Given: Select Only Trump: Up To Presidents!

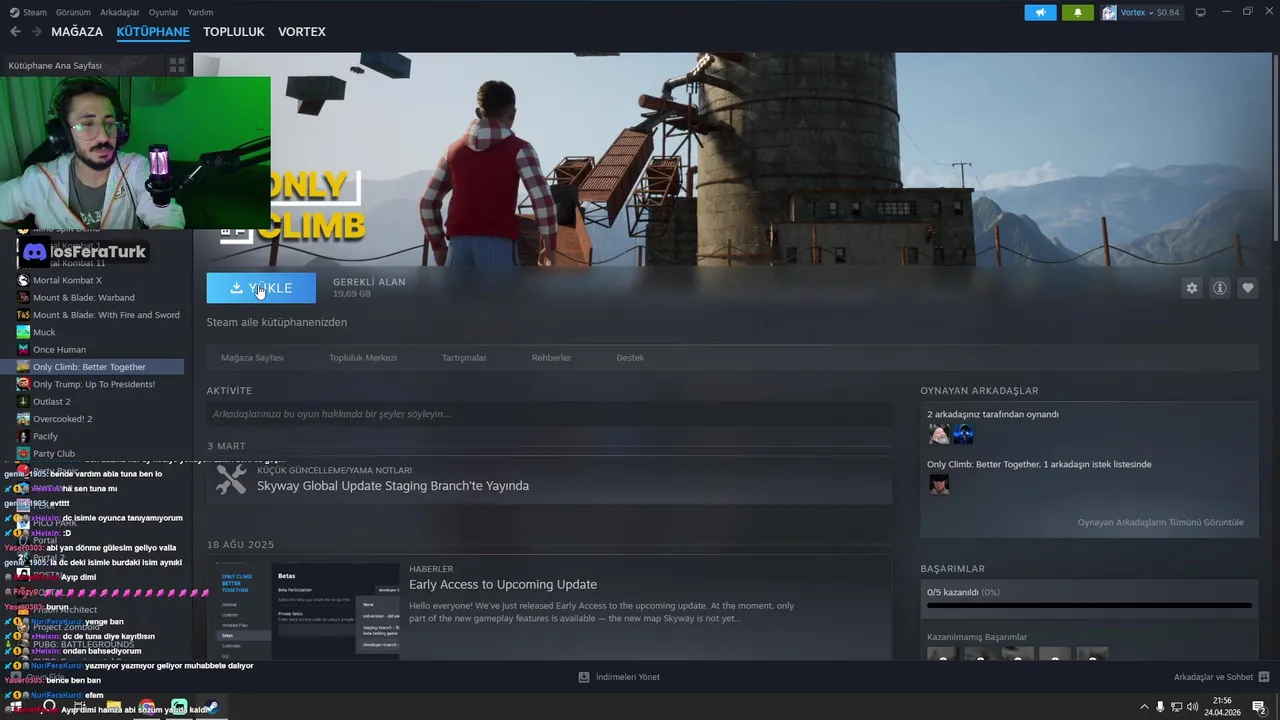Looking at the screenshot, I should pyautogui.click(x=92, y=384).
